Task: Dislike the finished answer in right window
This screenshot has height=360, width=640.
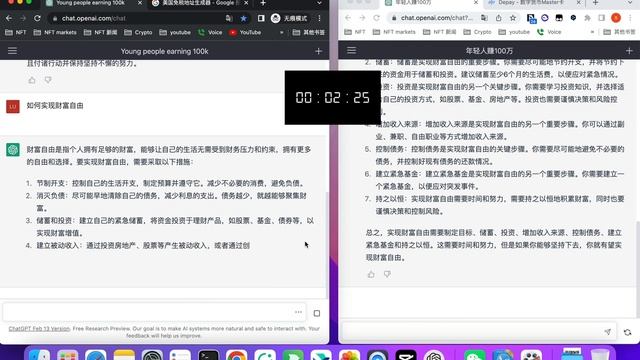Action: (x=387, y=274)
